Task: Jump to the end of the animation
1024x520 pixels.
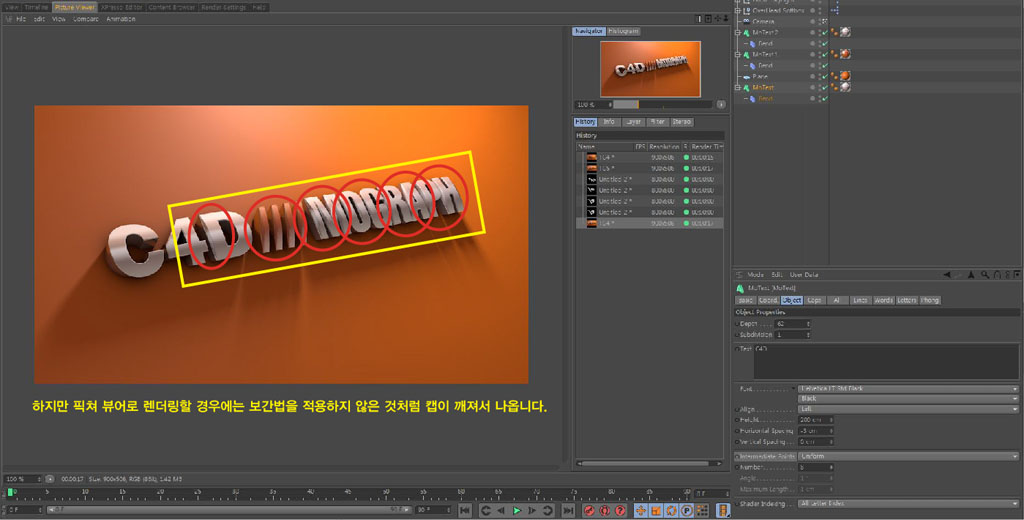Action: pos(568,510)
